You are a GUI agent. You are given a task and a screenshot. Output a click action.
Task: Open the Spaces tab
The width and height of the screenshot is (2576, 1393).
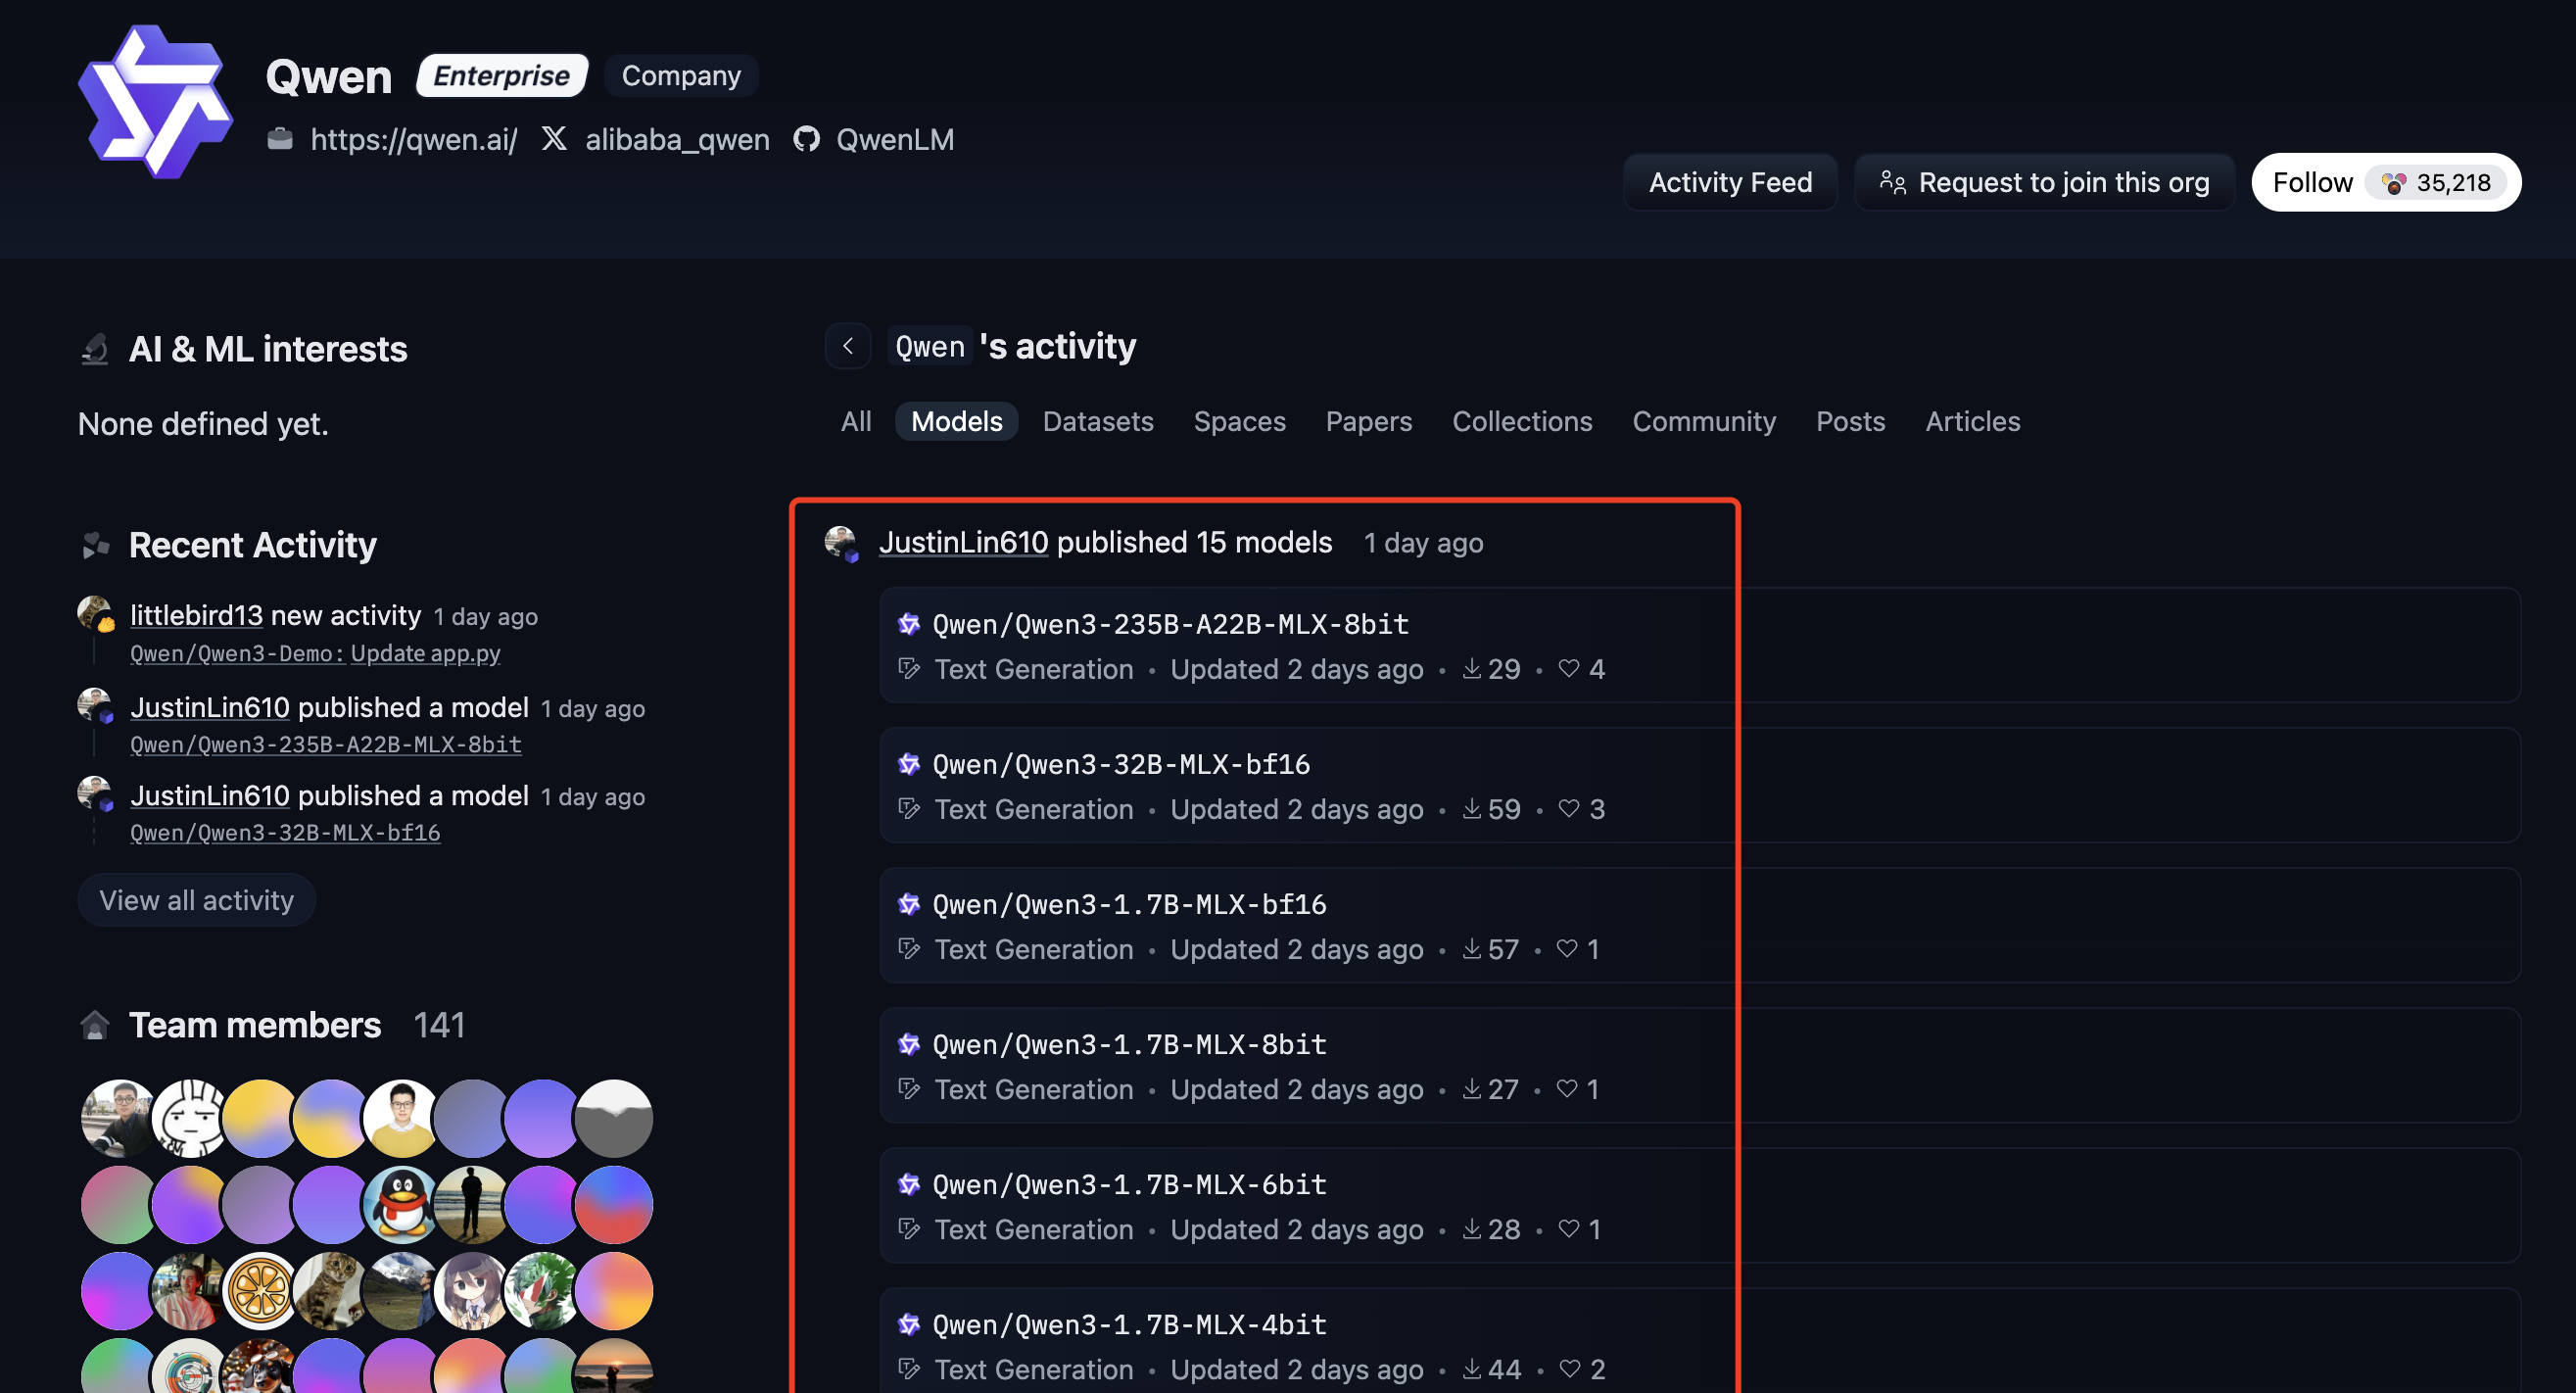(x=1240, y=421)
